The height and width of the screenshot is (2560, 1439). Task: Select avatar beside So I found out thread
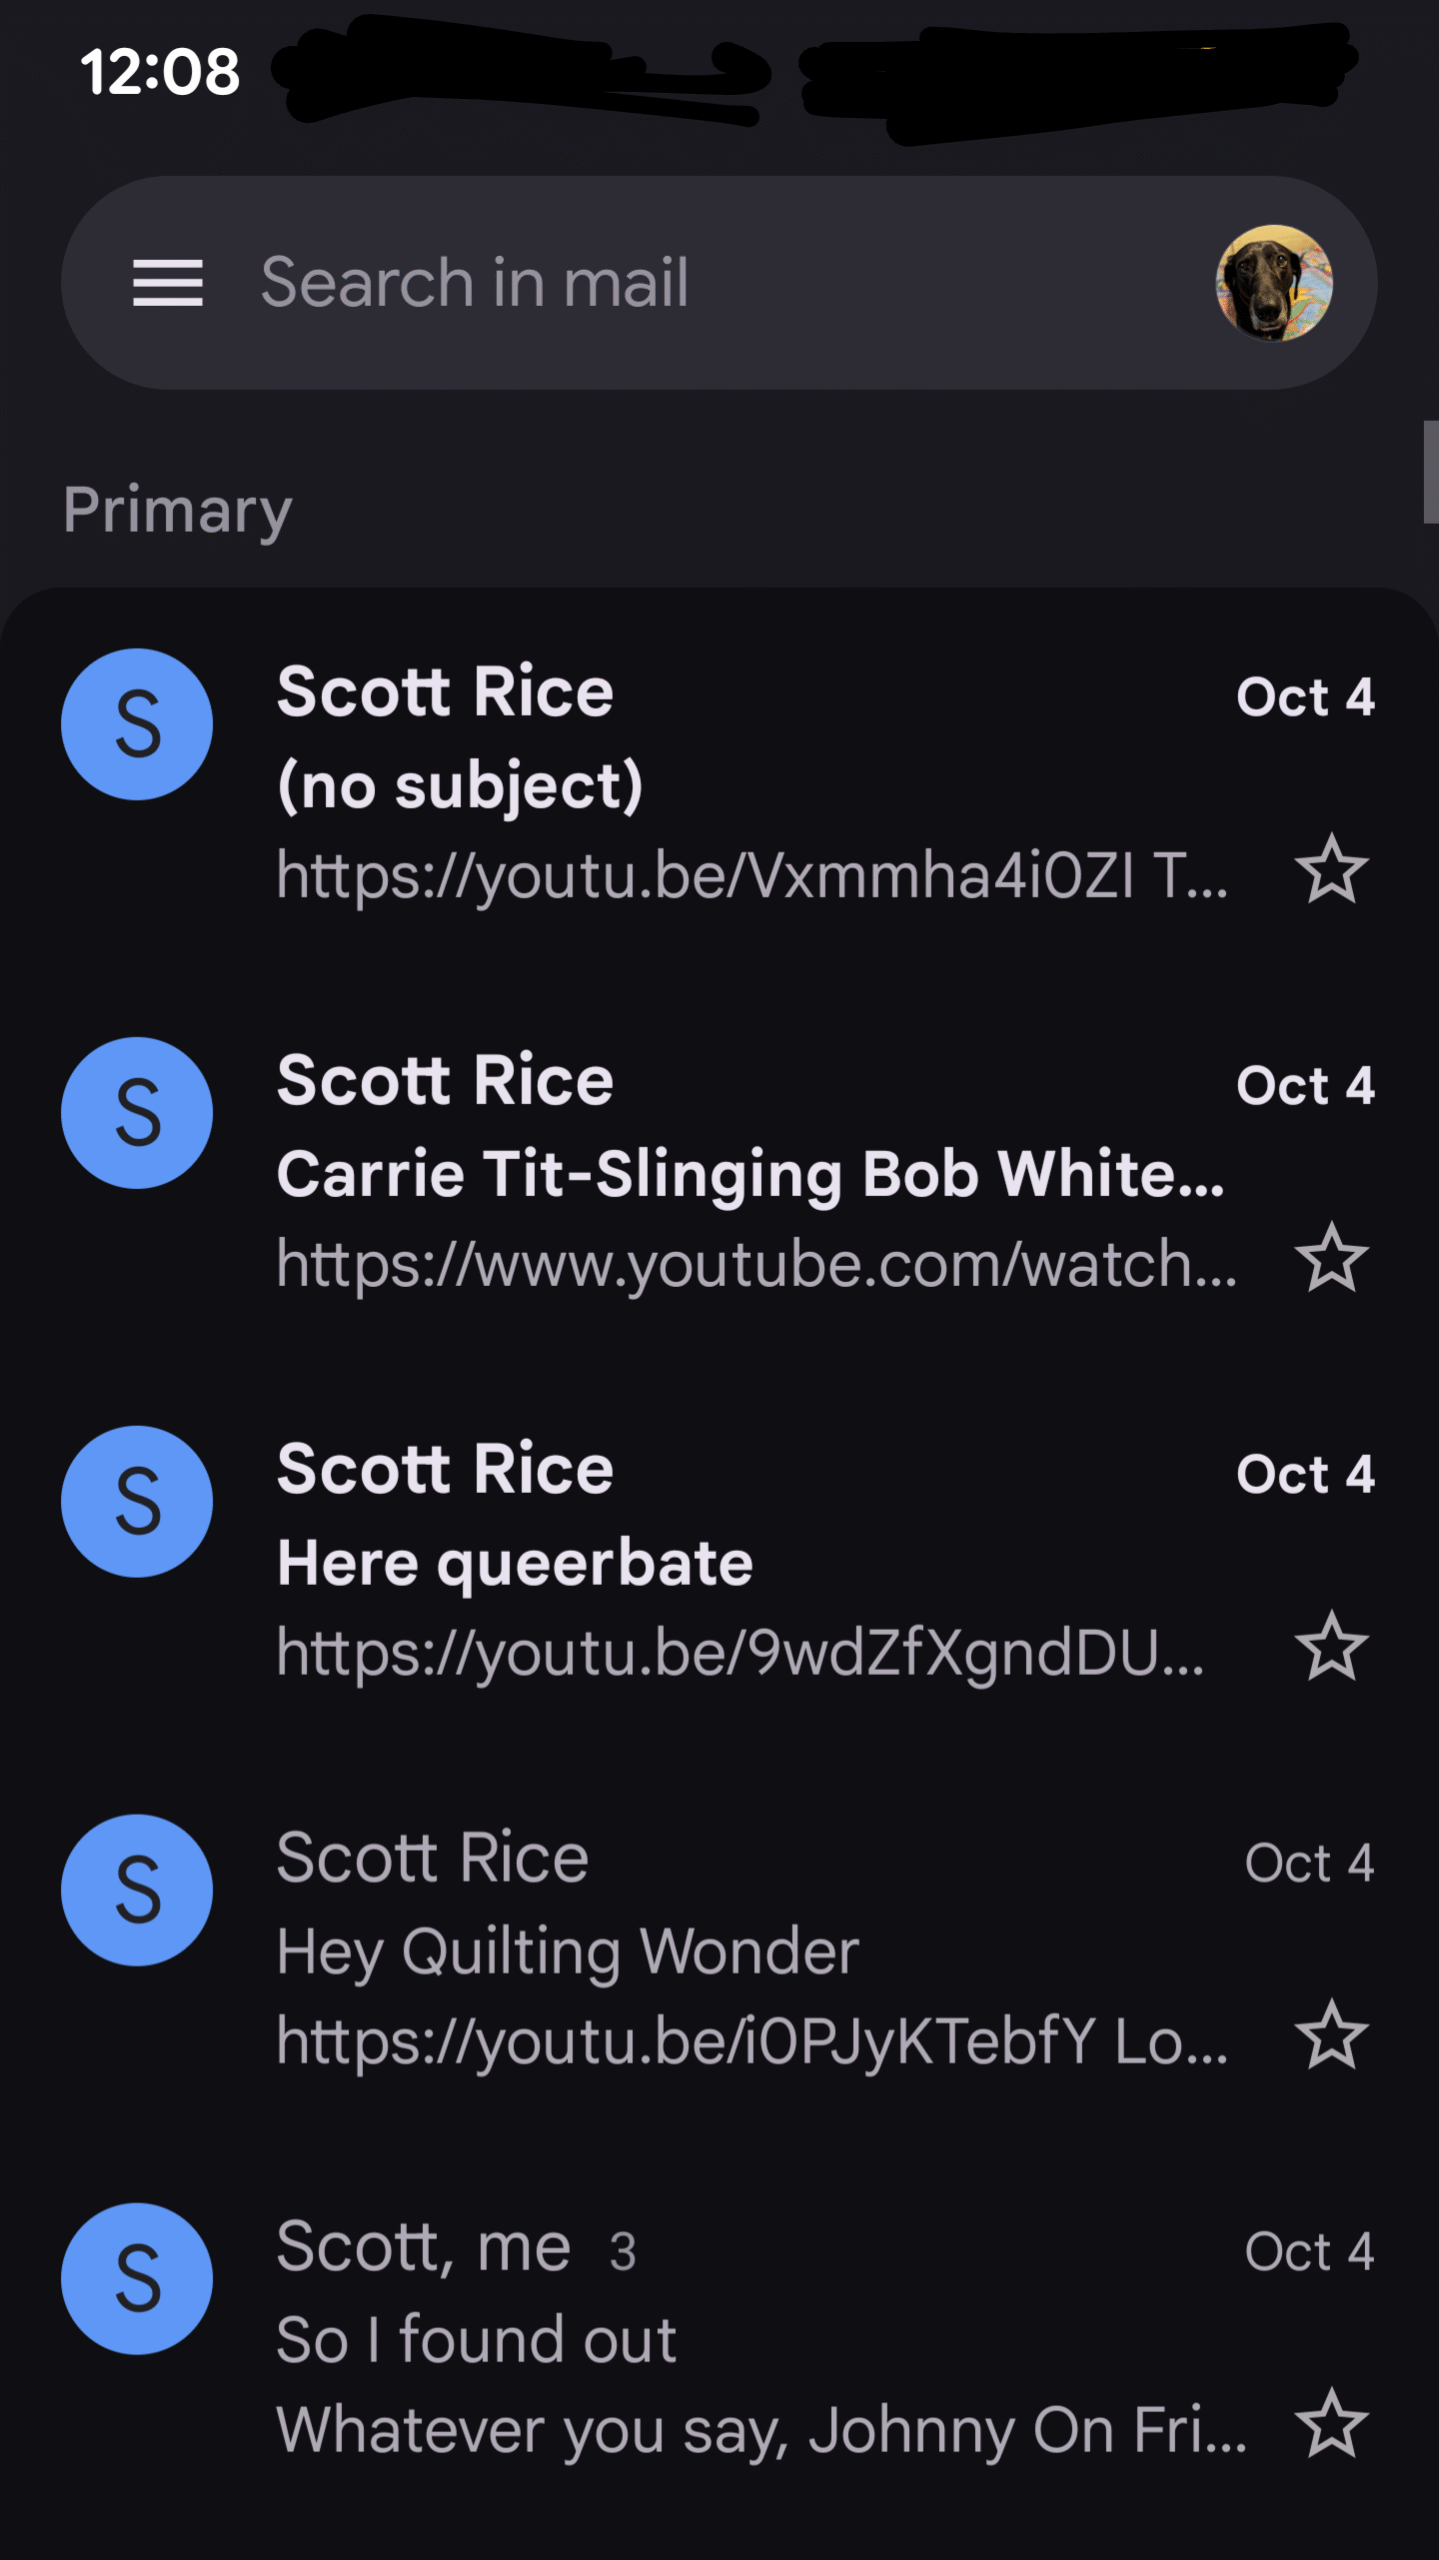coord(137,2278)
